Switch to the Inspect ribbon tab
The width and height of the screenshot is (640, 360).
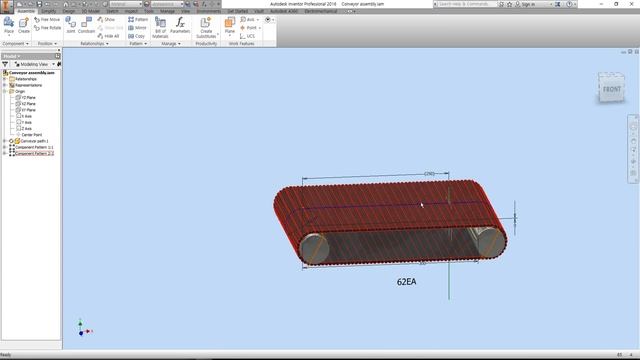point(131,11)
